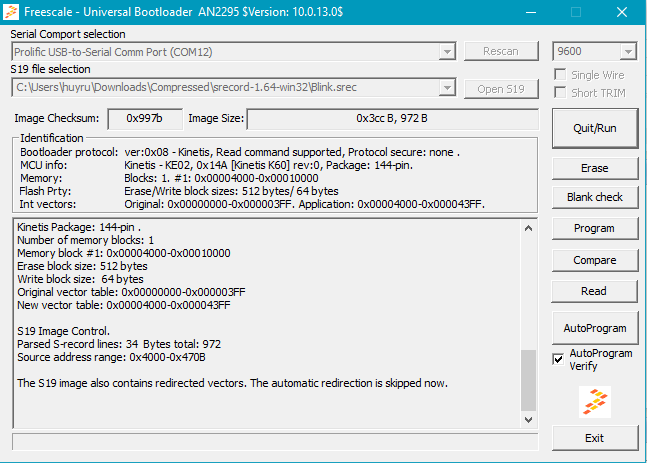Screen dimensions: 647x463
Task: Click the progress bar at the bottom
Action: 275,442
